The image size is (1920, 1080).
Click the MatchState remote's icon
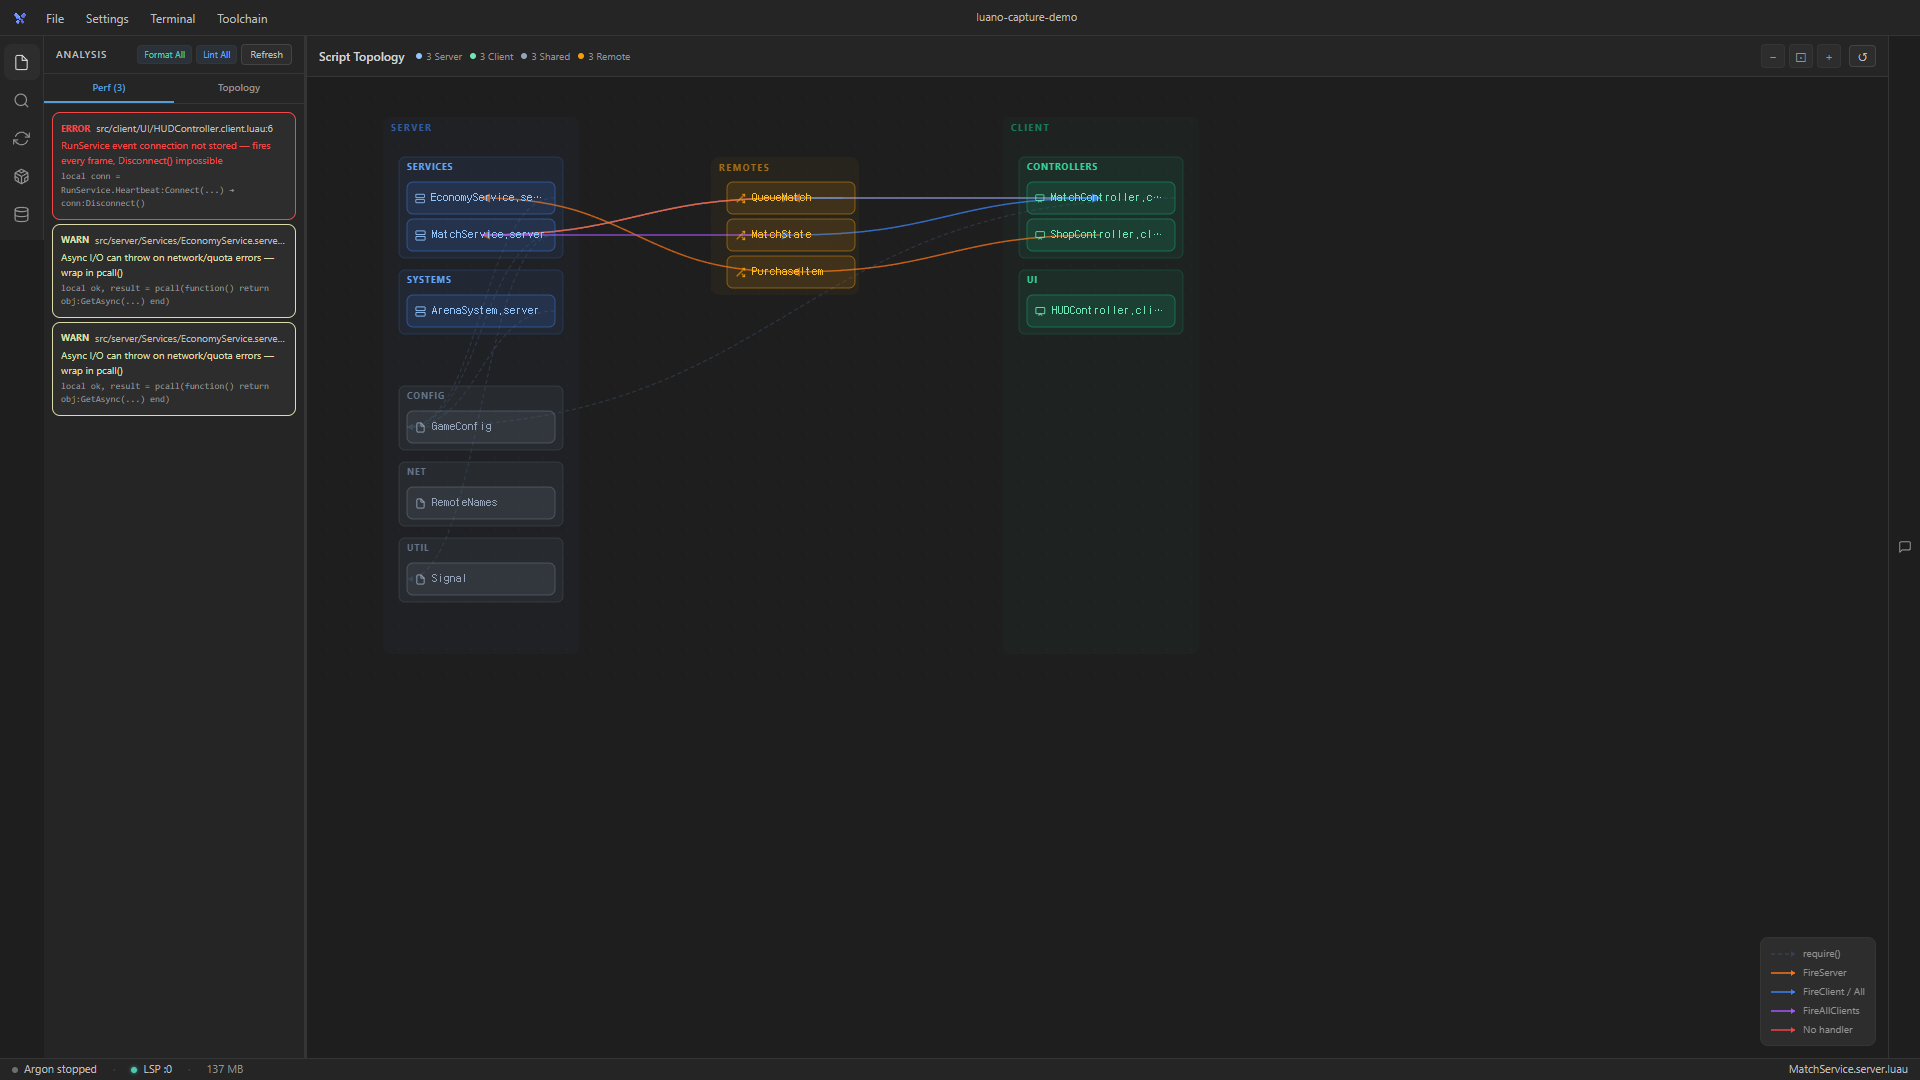pos(741,235)
